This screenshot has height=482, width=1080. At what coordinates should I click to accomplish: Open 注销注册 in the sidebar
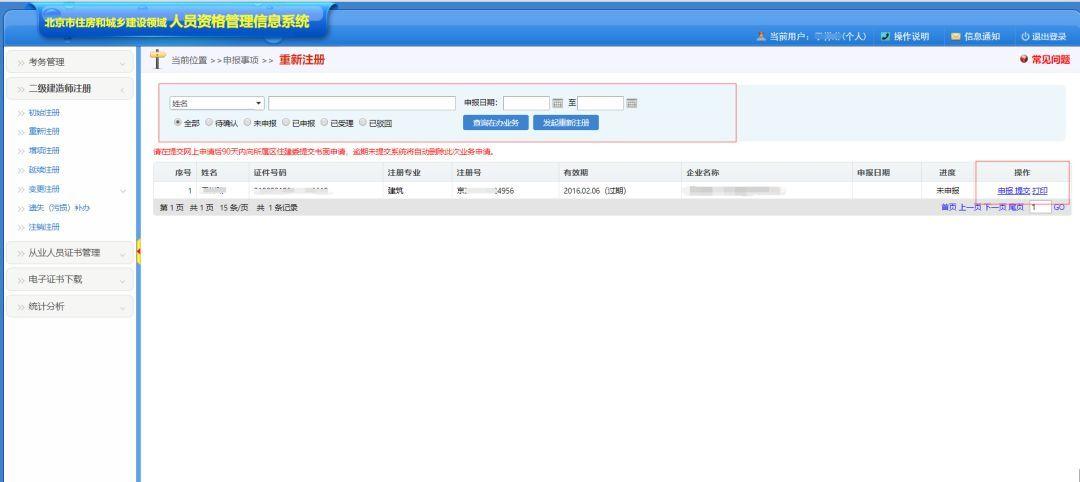(44, 227)
